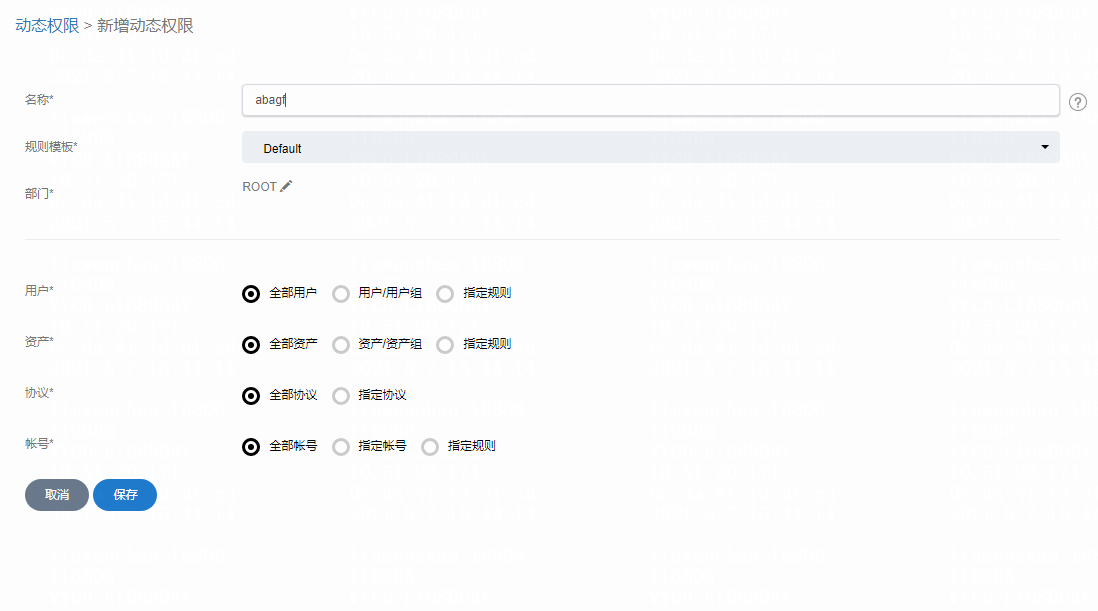The width and height of the screenshot is (1098, 611).
Task: Select 资产/资产组 radio option
Action: pos(341,344)
